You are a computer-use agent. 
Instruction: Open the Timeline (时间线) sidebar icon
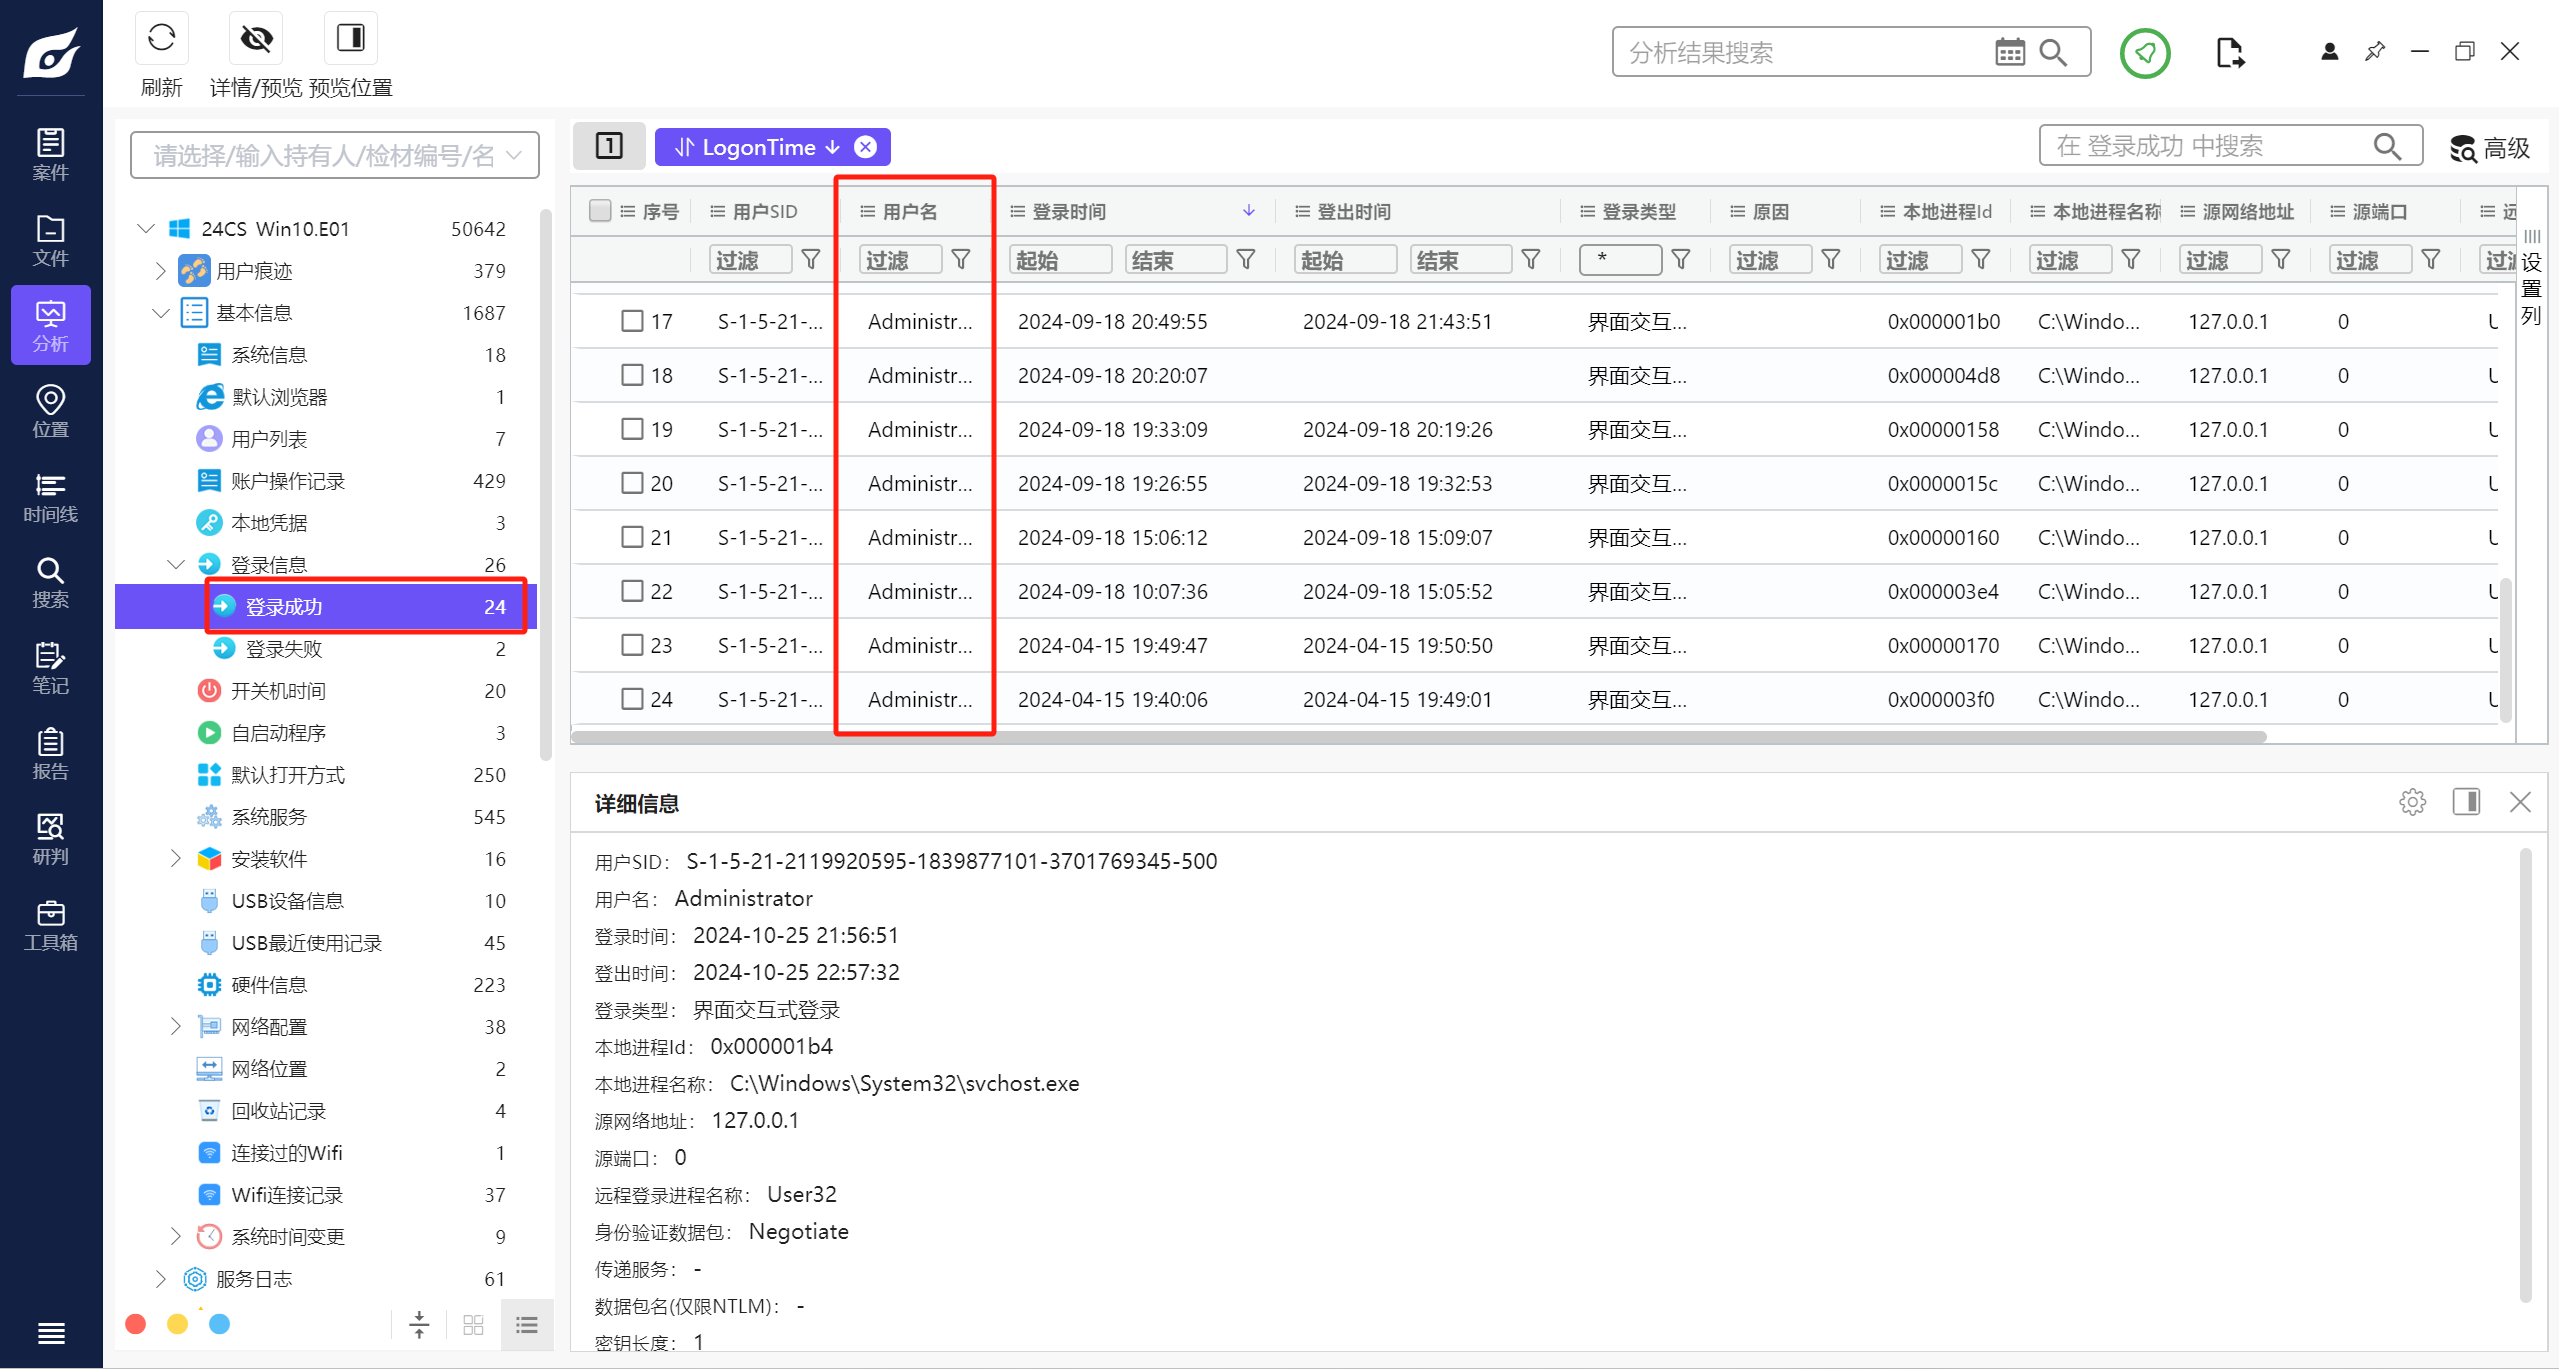pyautogui.click(x=50, y=497)
